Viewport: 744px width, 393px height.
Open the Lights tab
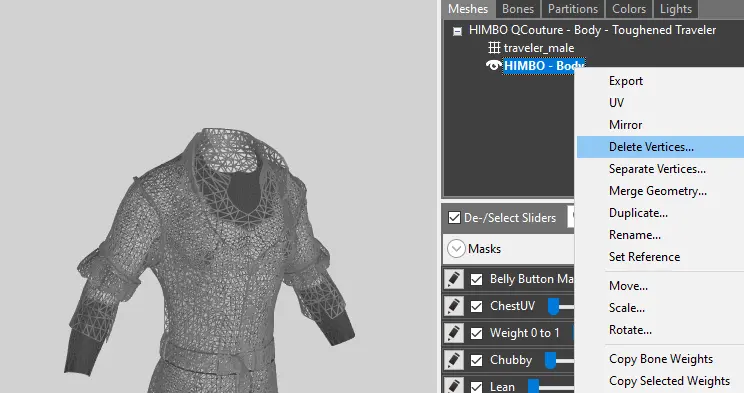pos(676,9)
